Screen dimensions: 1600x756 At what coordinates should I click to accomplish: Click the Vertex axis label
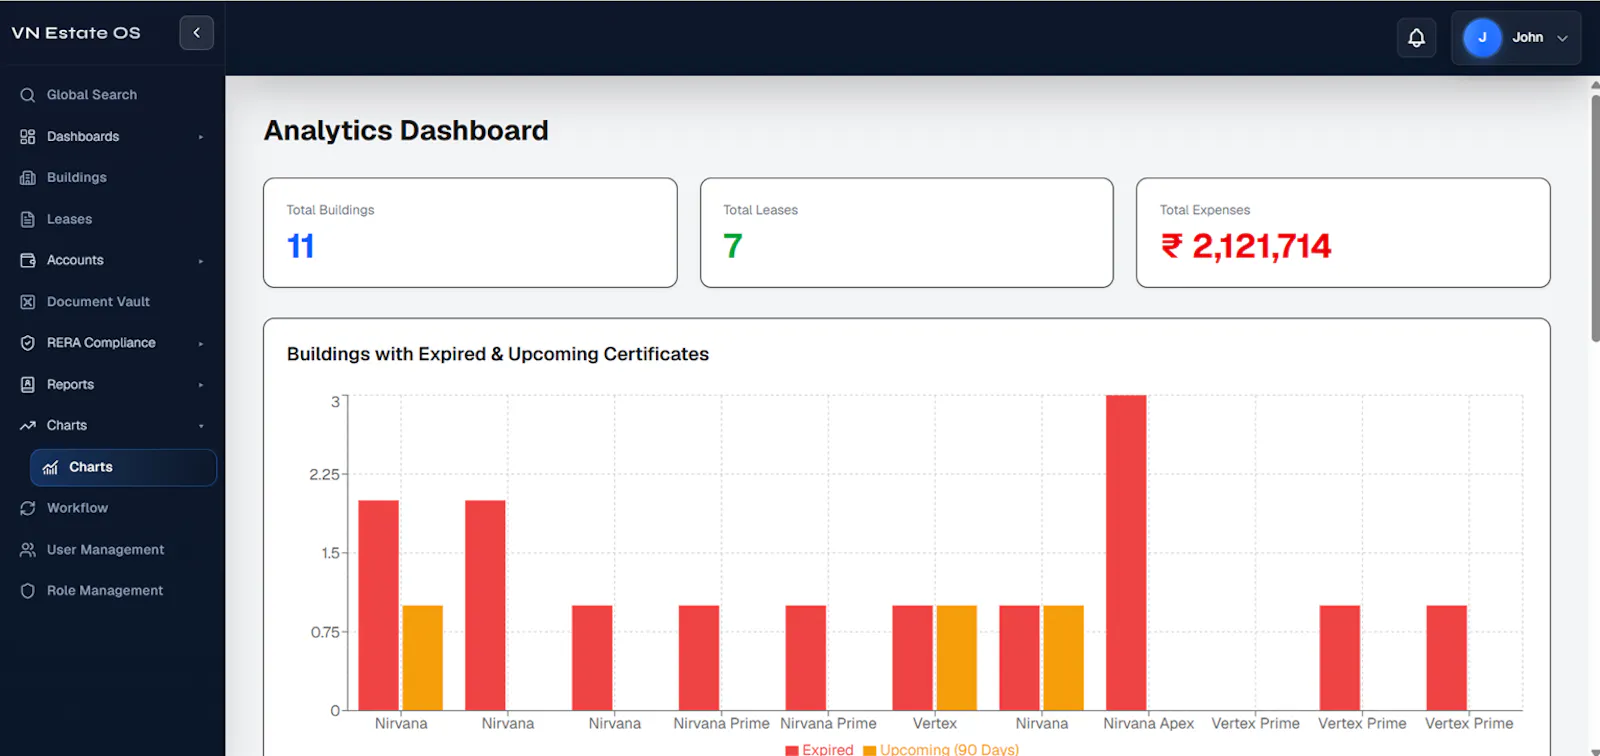(x=935, y=723)
